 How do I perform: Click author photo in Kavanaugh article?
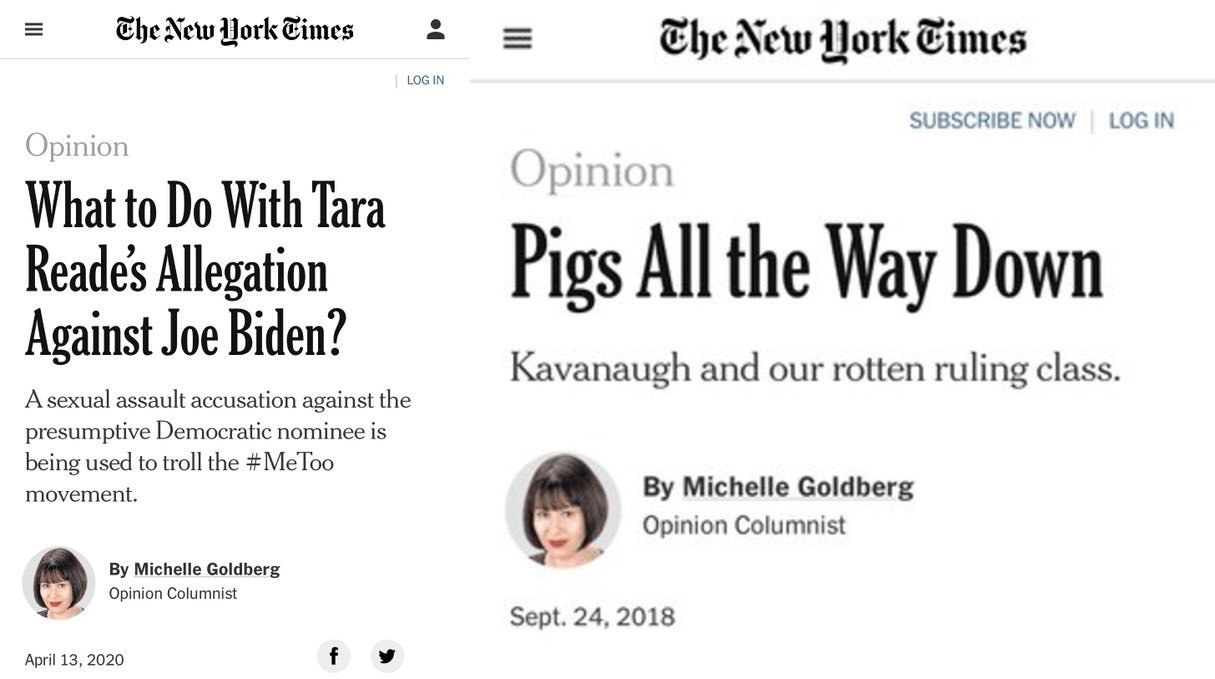[x=563, y=510]
